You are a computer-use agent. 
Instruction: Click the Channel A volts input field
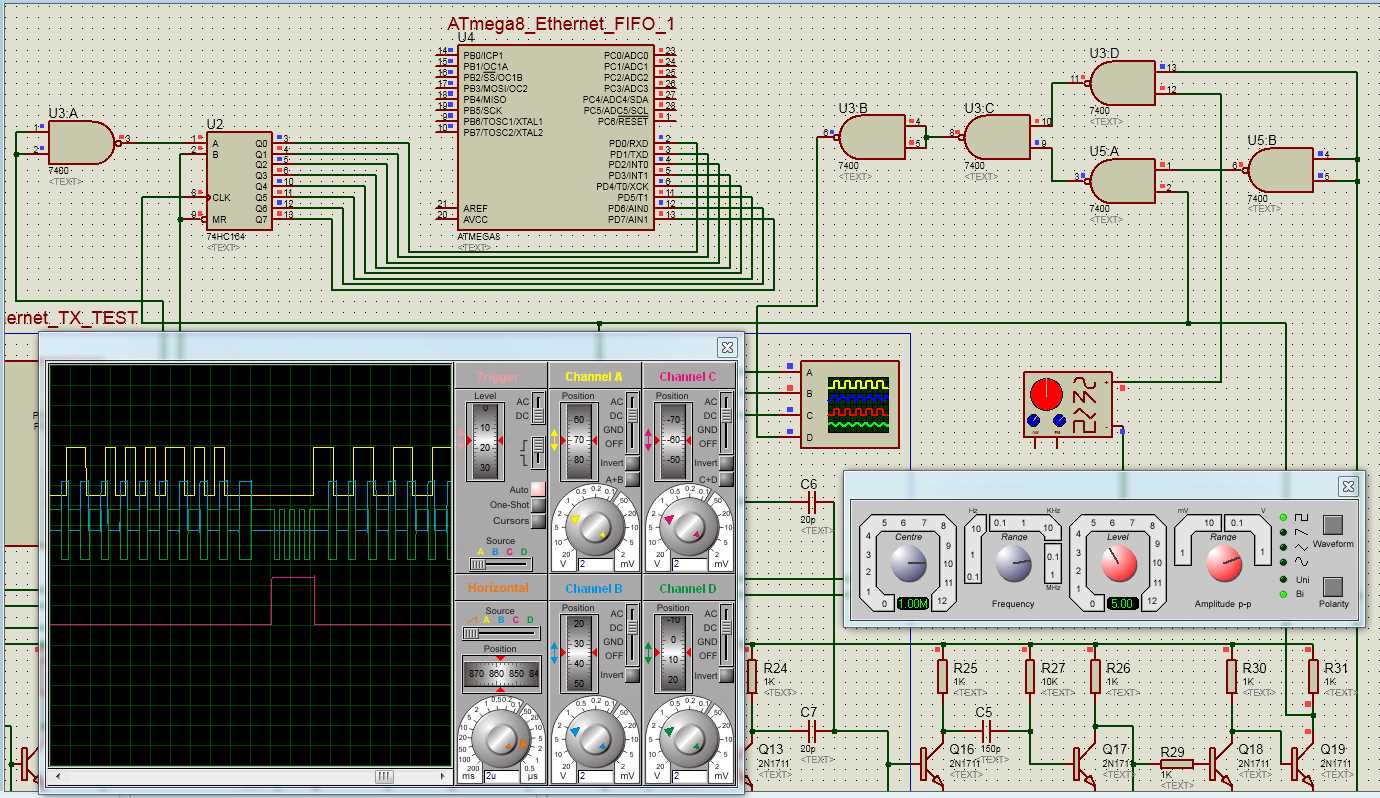click(x=594, y=564)
